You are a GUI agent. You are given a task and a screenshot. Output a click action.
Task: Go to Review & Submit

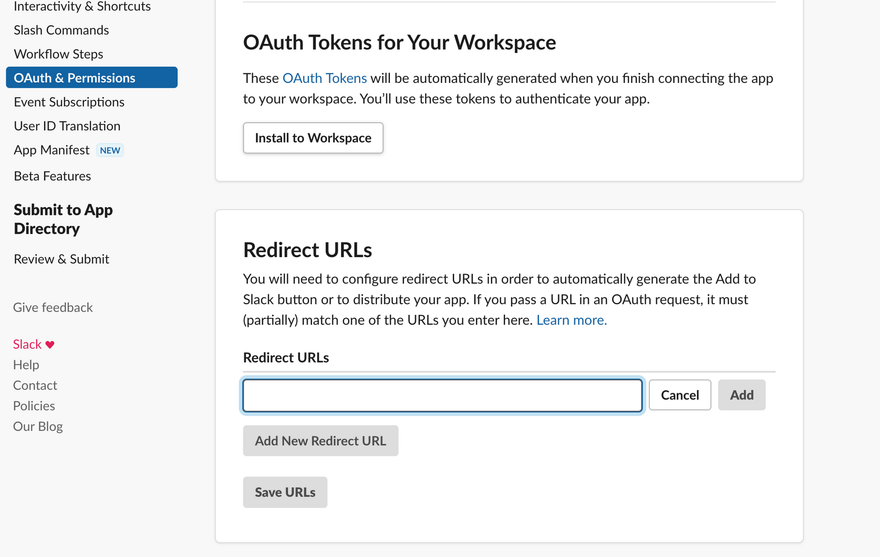click(x=61, y=259)
